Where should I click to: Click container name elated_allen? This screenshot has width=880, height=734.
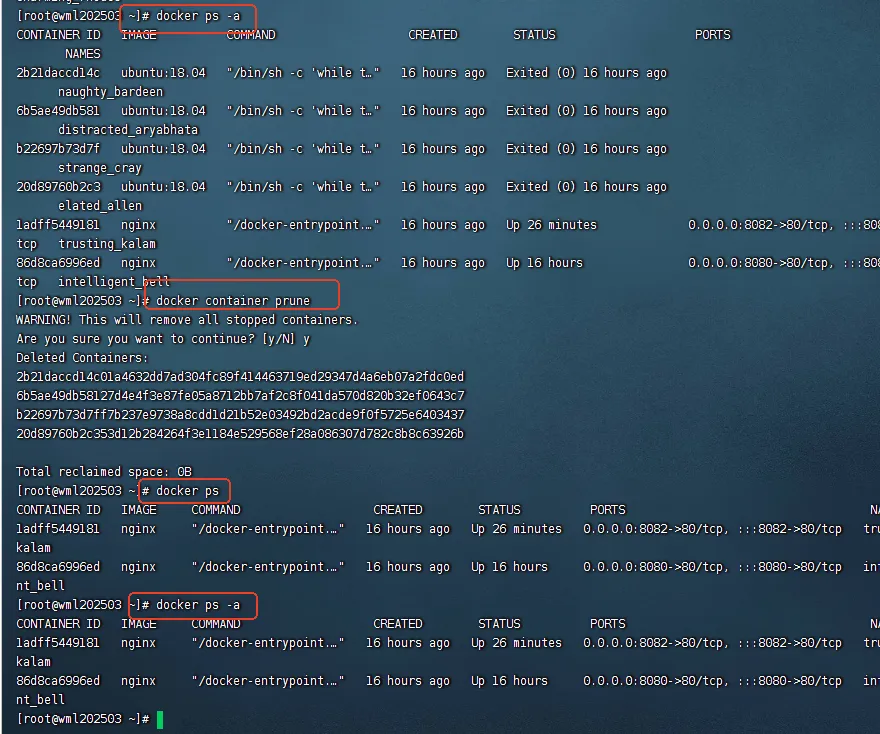pyautogui.click(x=100, y=206)
